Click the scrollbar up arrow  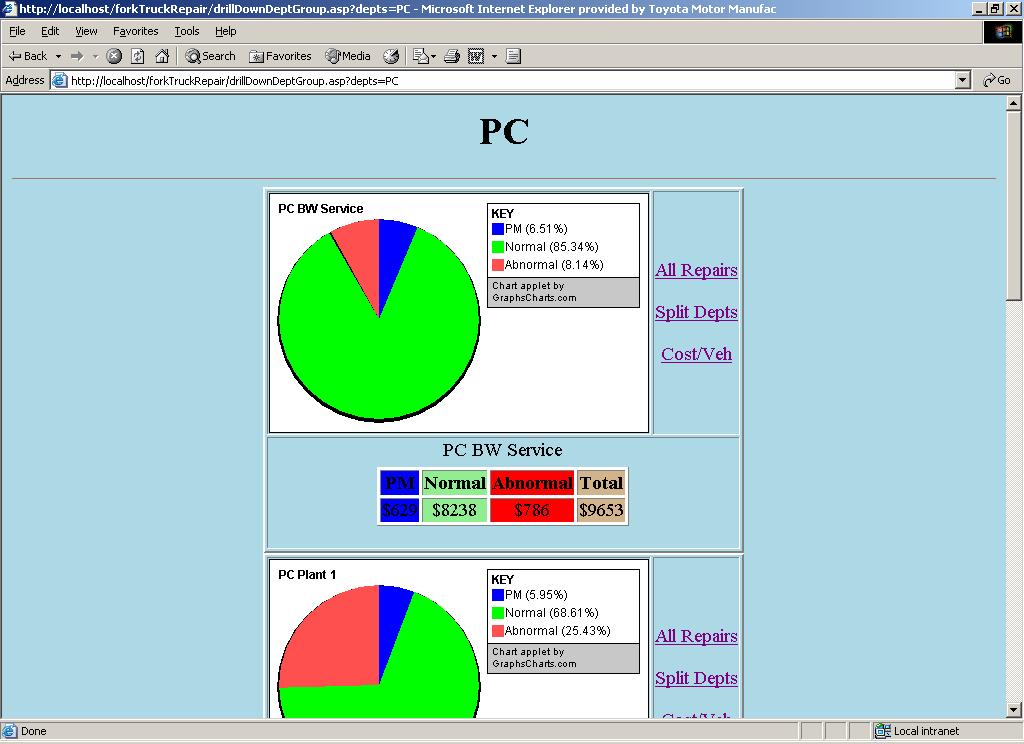(x=1014, y=103)
